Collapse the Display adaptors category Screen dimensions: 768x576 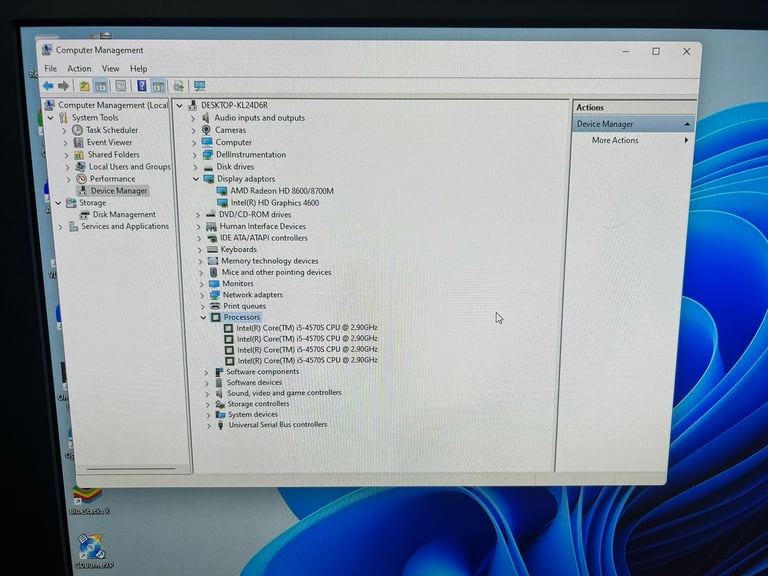pos(196,179)
